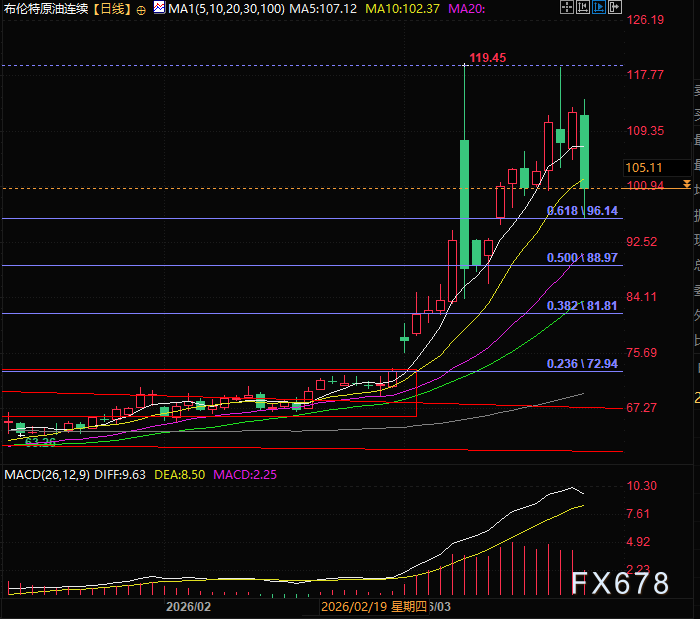Click the 0.500 \ 88.97 Fibonacci level label
Screen dimensions: 700x619
tap(583, 258)
